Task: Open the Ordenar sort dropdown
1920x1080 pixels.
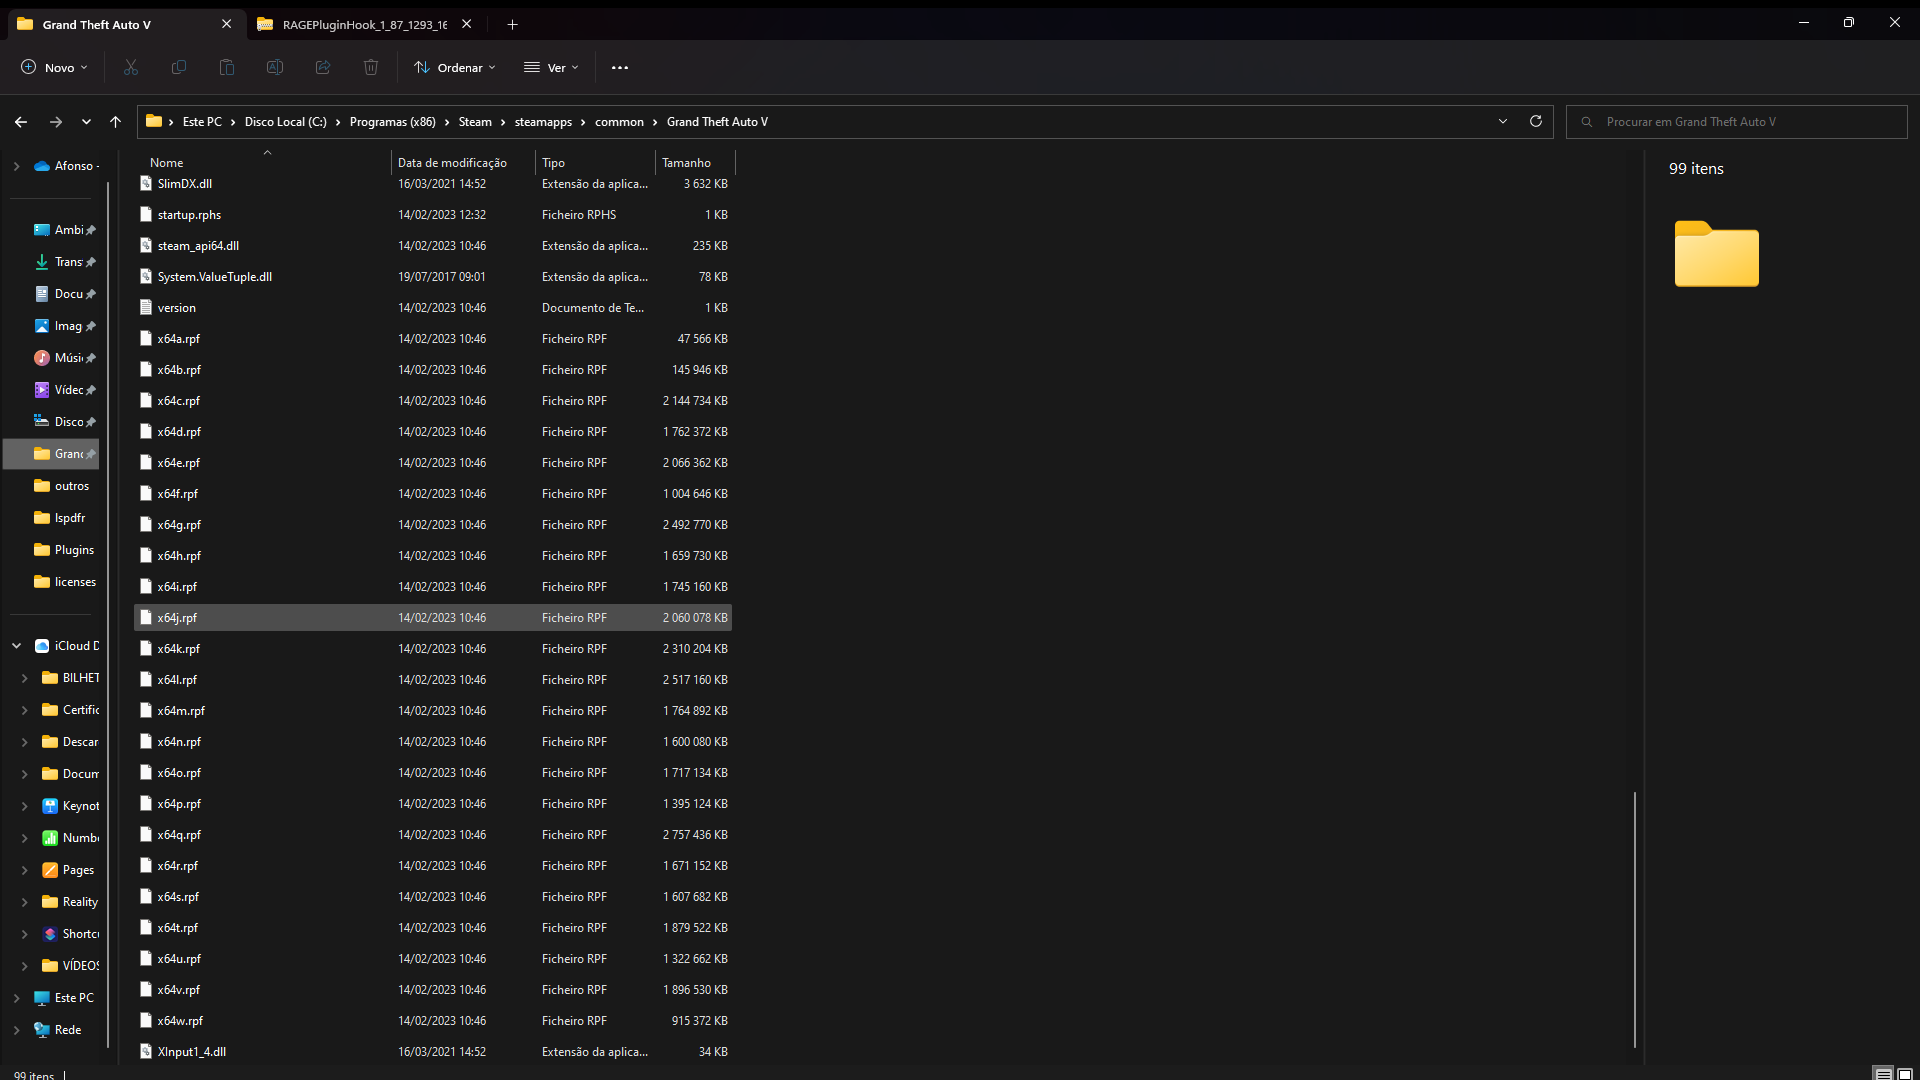Action: [455, 67]
